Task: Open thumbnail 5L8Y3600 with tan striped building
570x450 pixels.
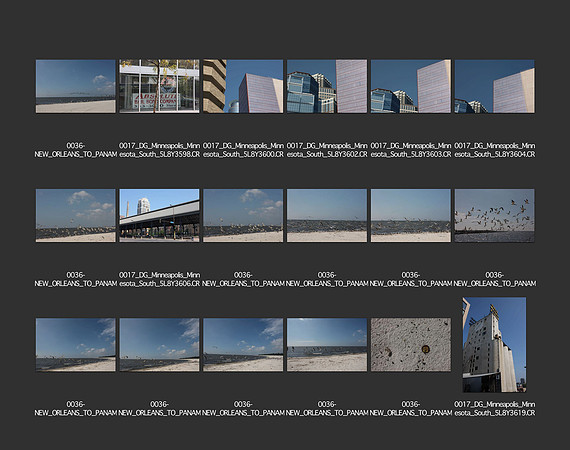Action: click(243, 86)
